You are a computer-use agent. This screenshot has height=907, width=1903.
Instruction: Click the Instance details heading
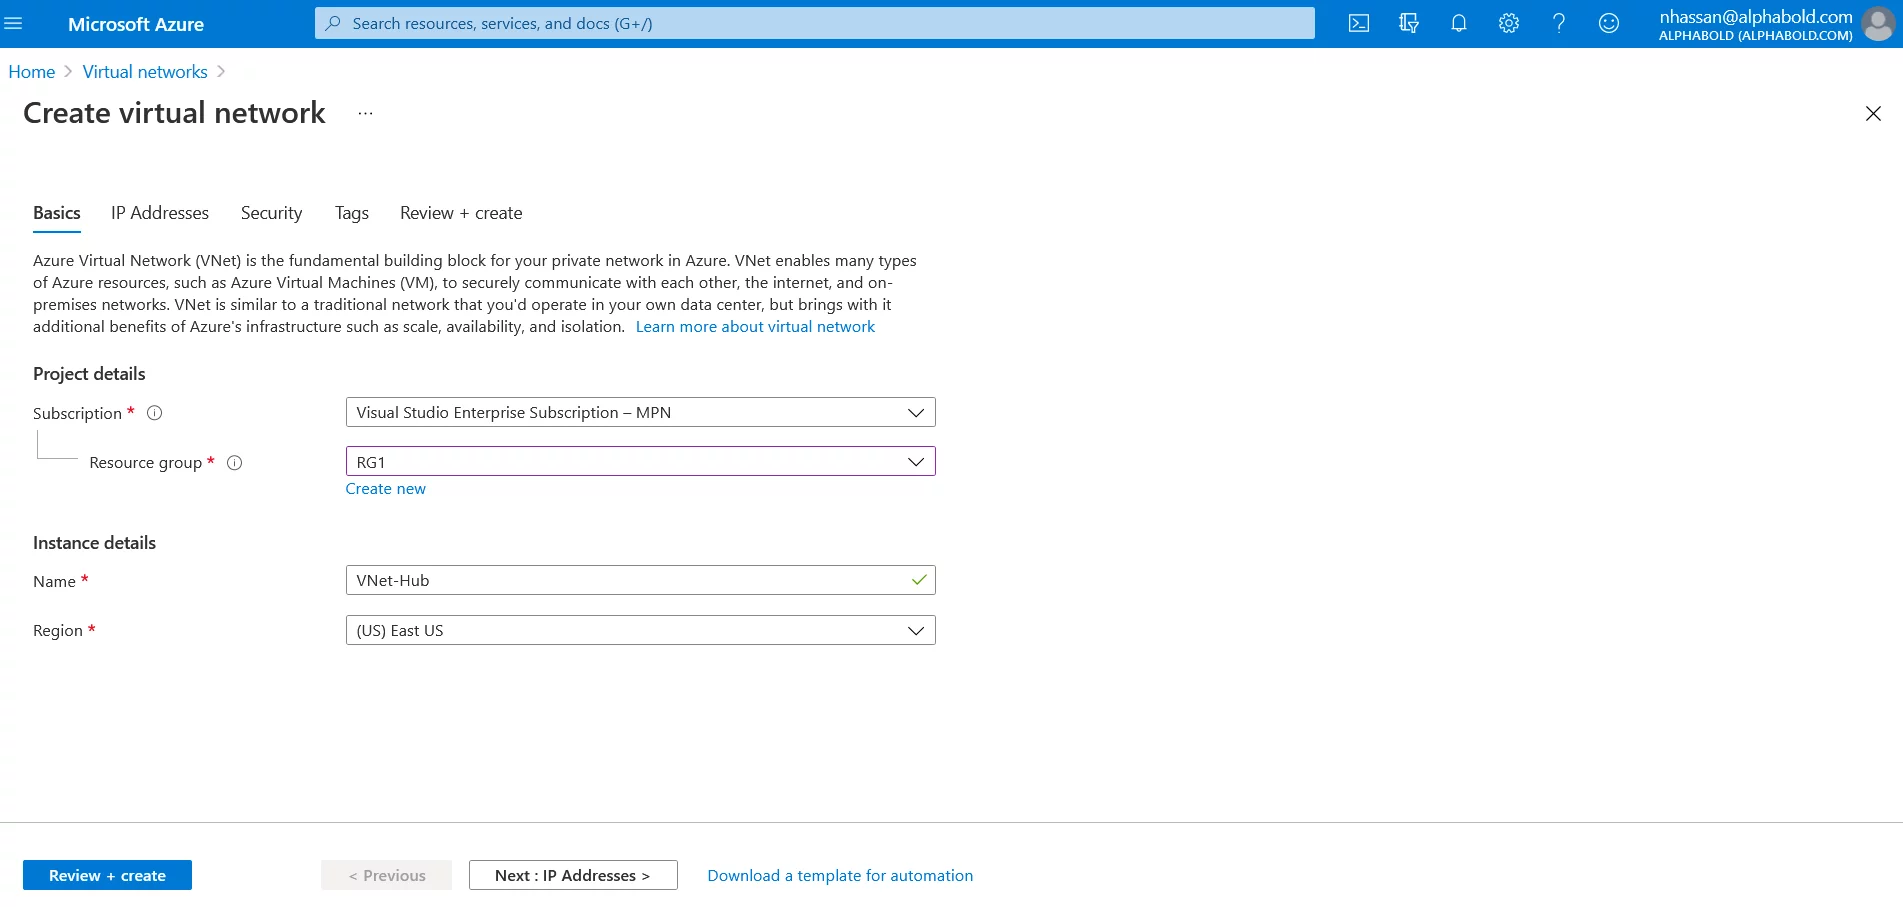click(94, 543)
